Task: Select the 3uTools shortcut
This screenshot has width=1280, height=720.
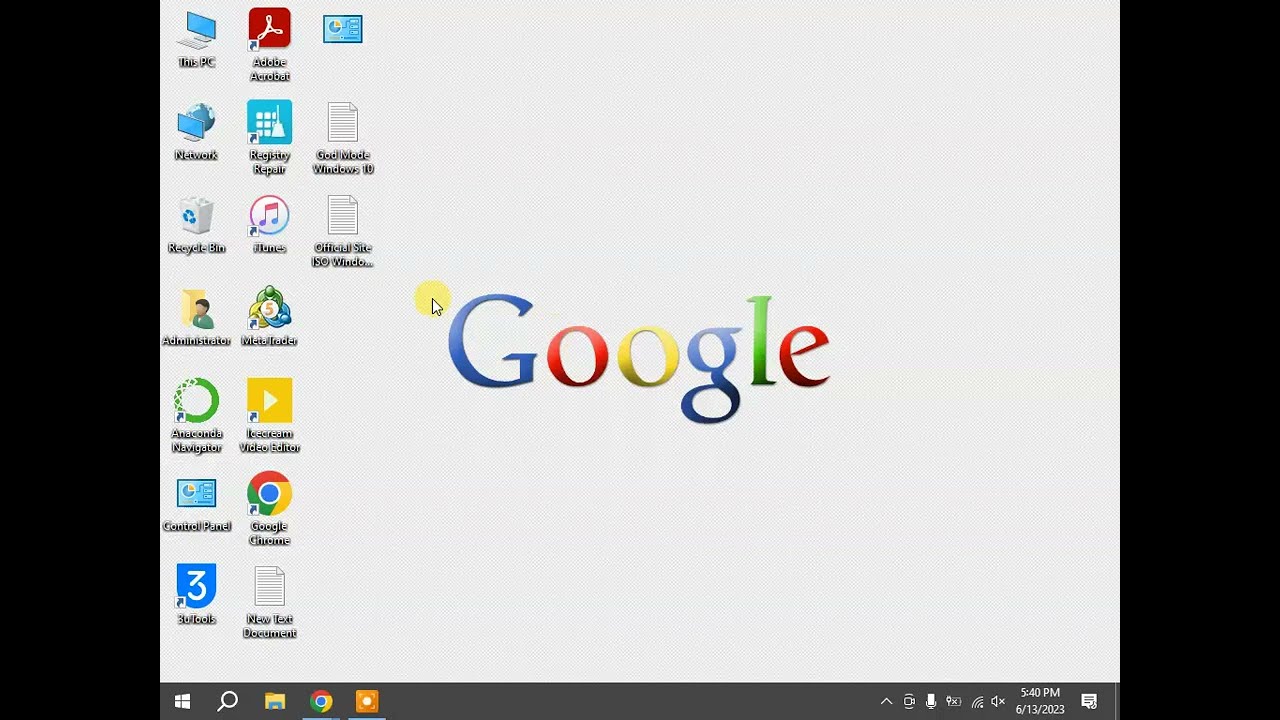Action: click(196, 596)
